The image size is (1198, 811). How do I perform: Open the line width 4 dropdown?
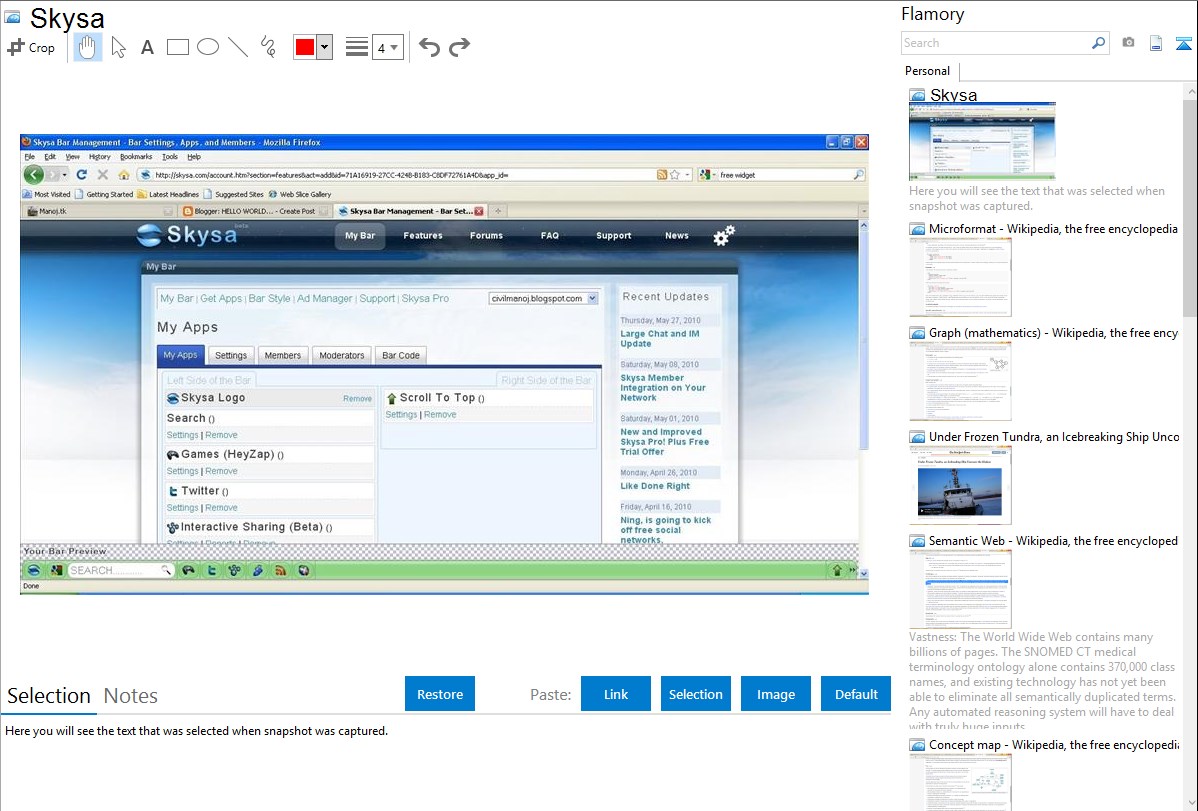click(387, 47)
